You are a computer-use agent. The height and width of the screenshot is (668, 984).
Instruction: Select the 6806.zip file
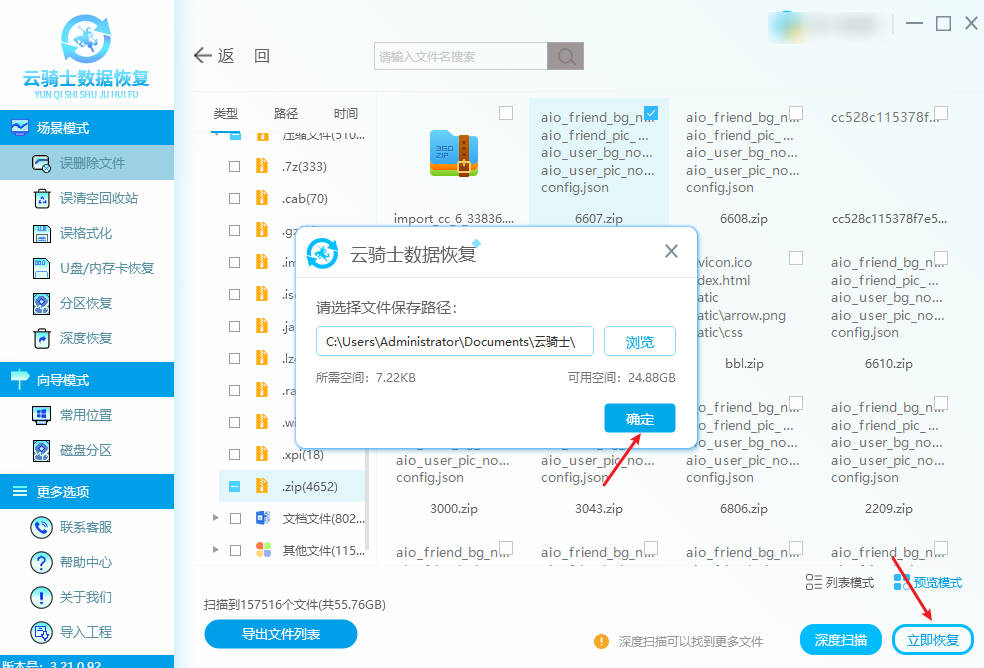point(744,509)
